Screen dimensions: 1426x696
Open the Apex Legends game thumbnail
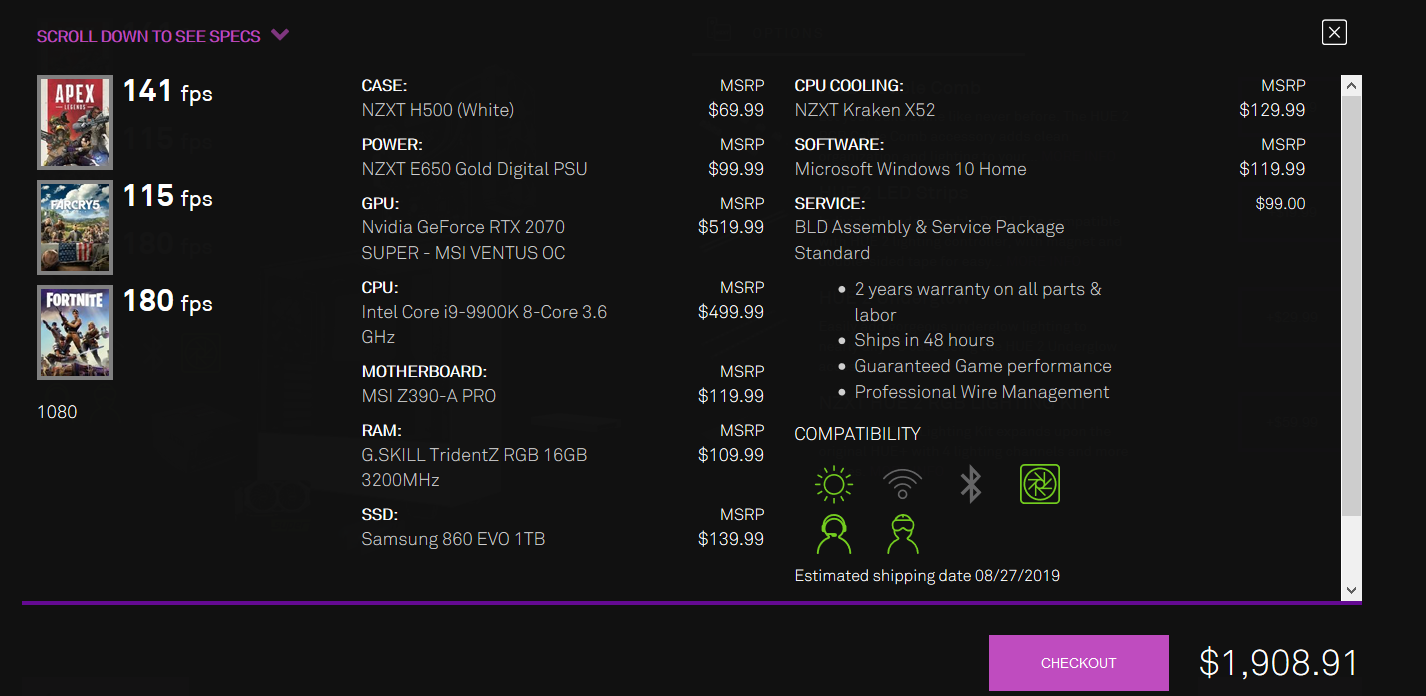[75, 122]
